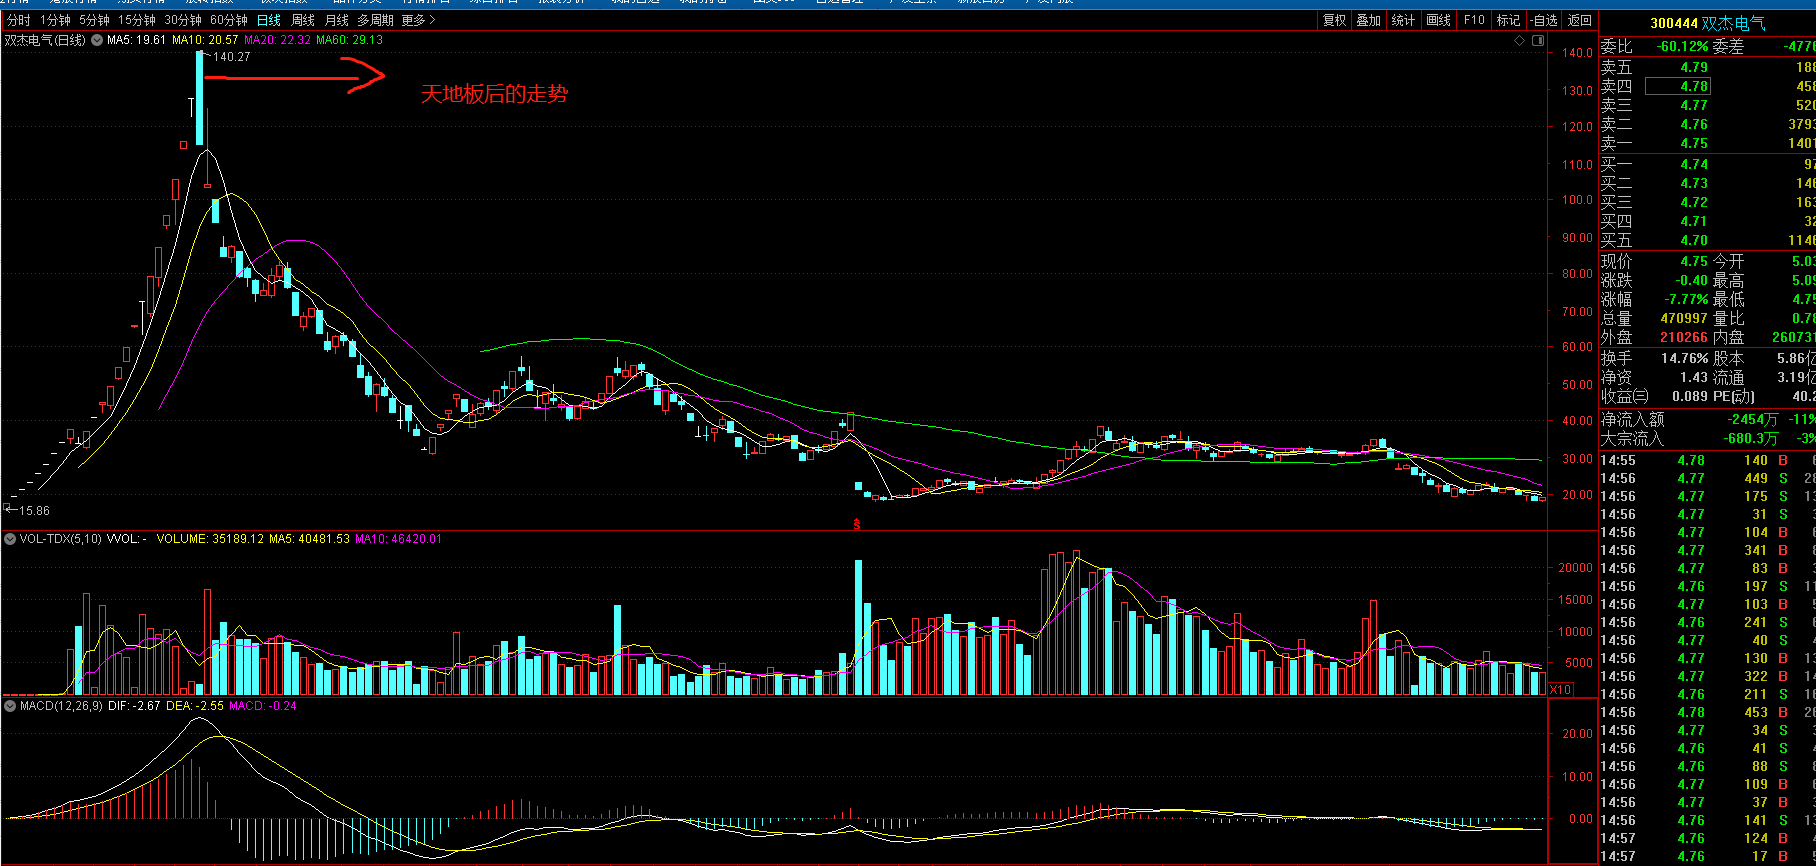
Task: Click the 委比 value -60.12%
Action: (1682, 46)
